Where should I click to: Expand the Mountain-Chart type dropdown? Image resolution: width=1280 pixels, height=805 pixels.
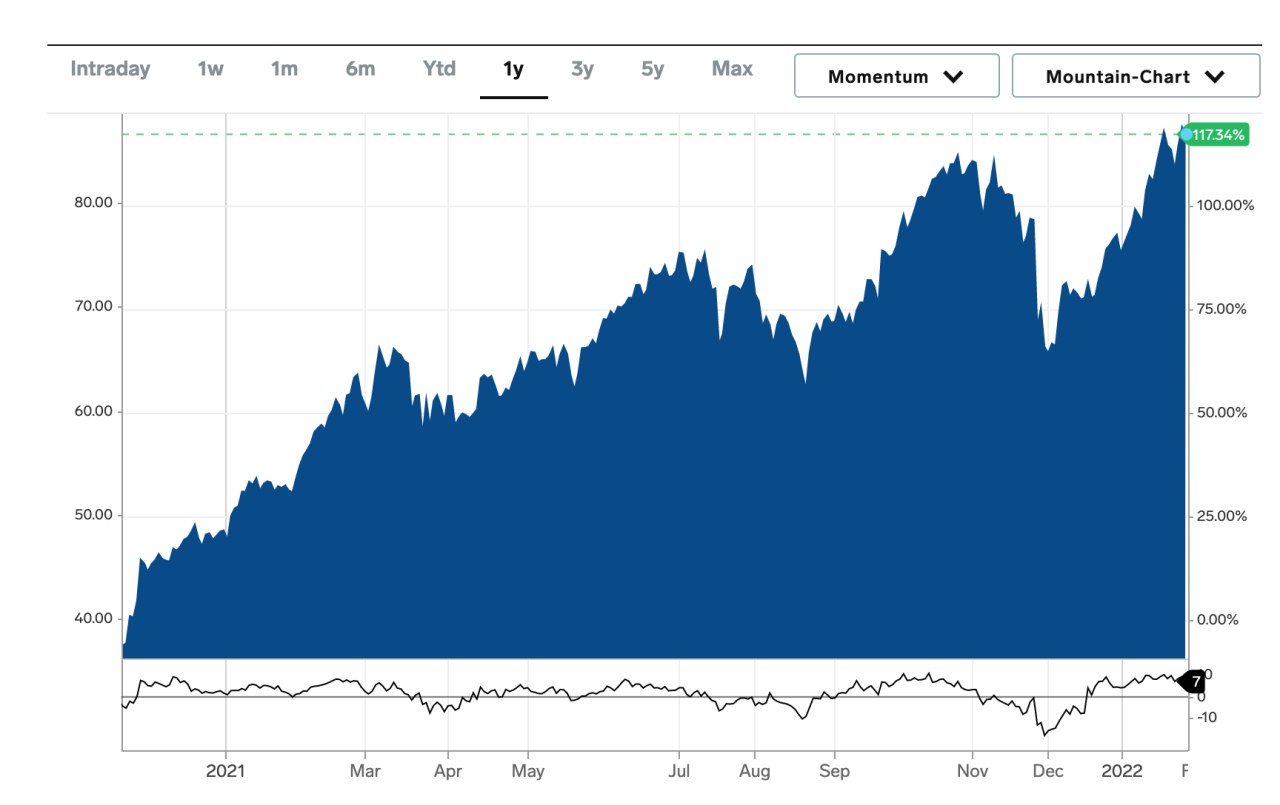tap(1136, 76)
